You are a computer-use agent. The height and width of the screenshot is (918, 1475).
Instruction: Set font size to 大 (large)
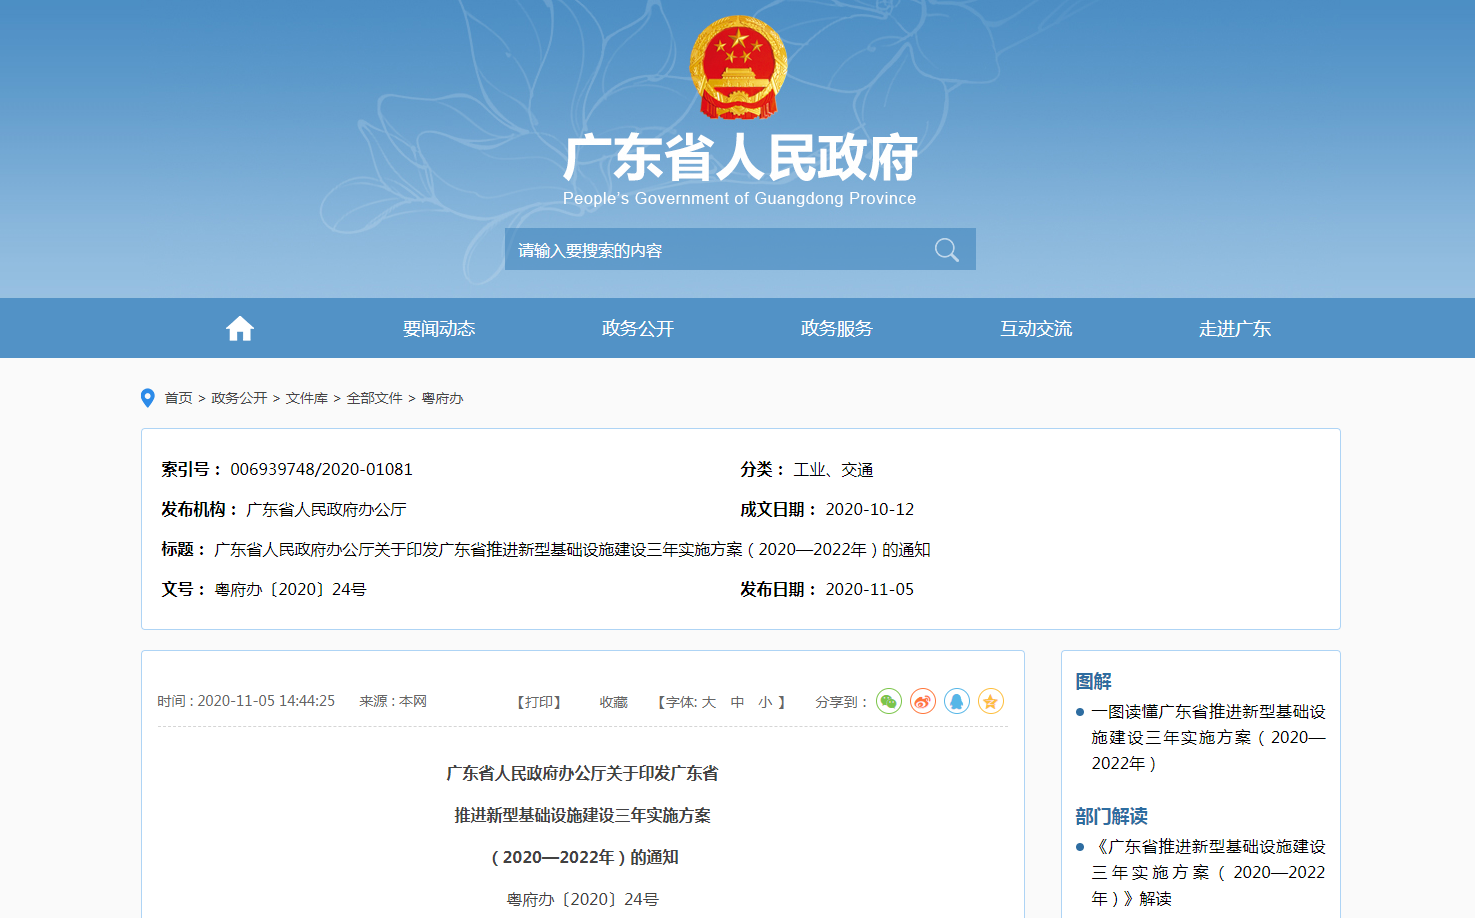709,702
